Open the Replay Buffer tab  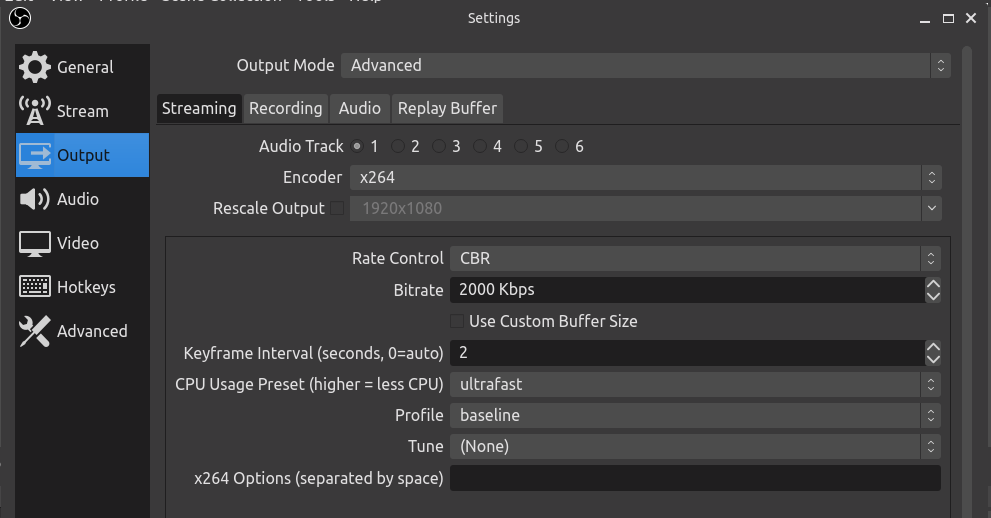tap(447, 108)
